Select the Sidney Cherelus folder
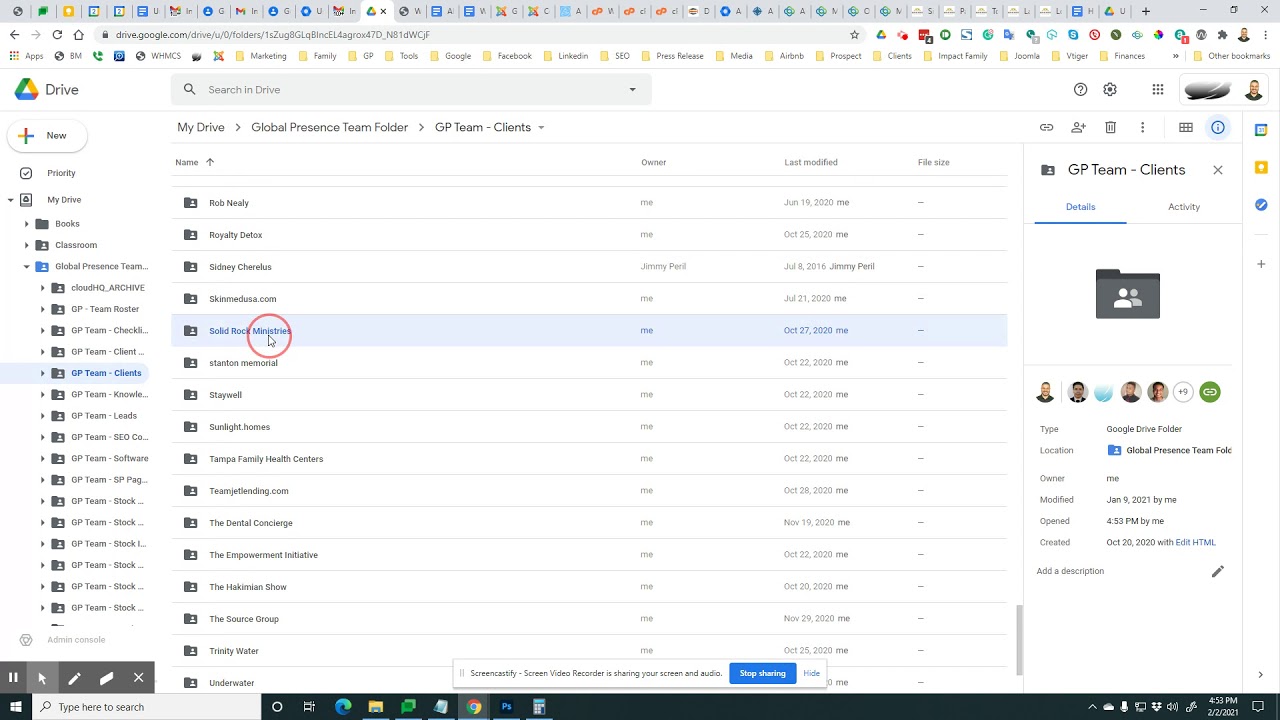This screenshot has width=1280, height=720. pyautogui.click(x=589, y=267)
